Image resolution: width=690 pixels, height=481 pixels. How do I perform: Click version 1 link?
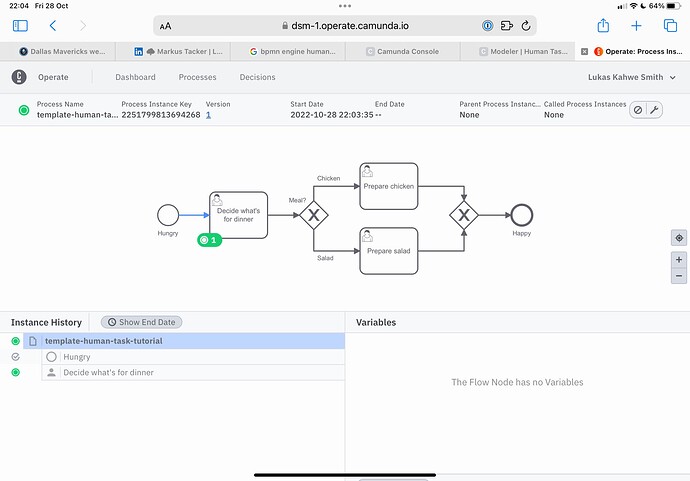pos(208,115)
